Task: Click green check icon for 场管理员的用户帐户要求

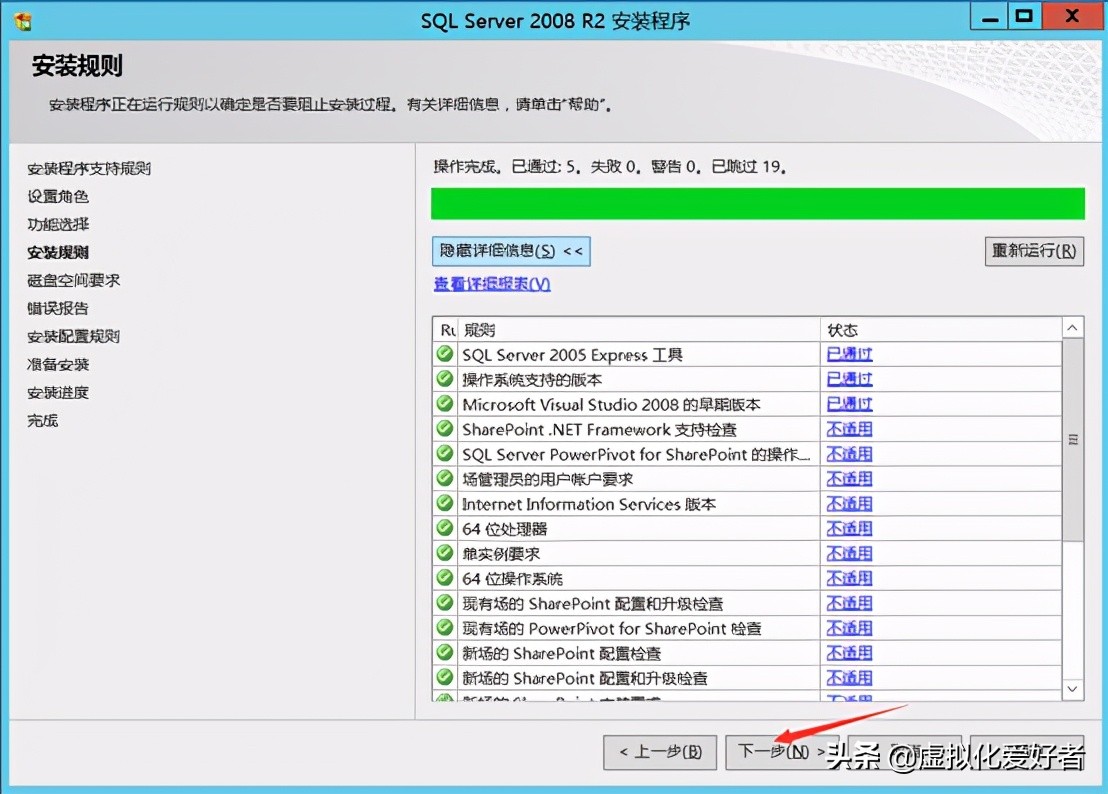Action: click(444, 478)
